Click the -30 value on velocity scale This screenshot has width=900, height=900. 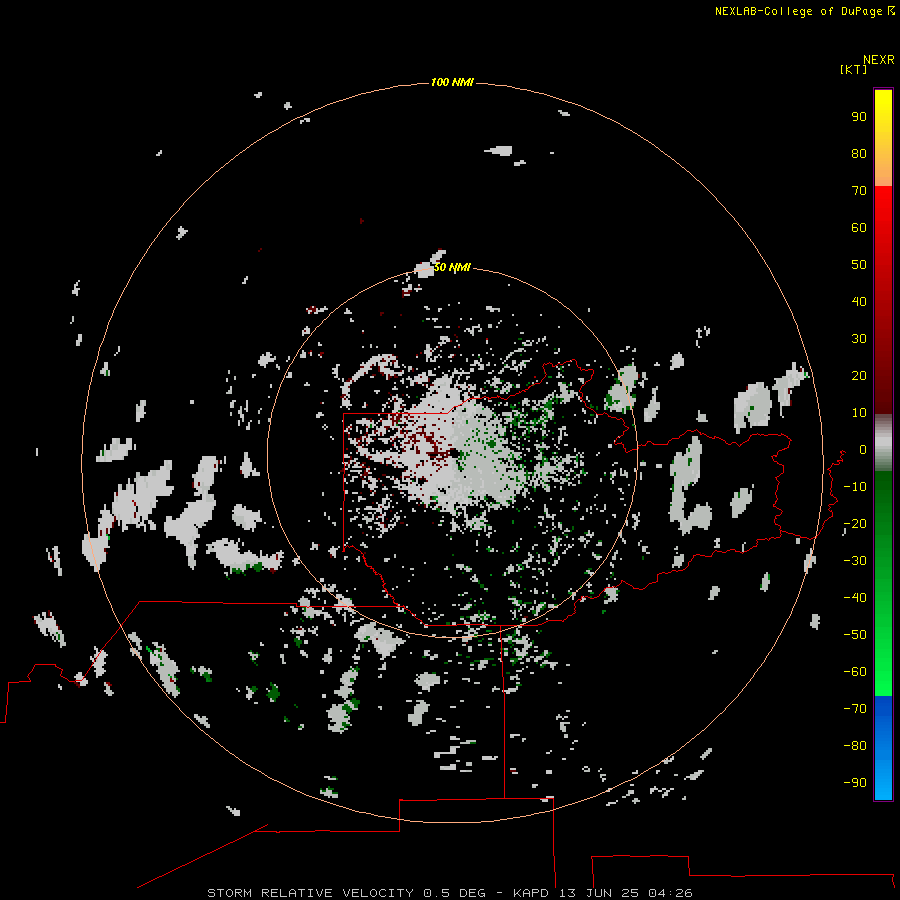point(855,561)
